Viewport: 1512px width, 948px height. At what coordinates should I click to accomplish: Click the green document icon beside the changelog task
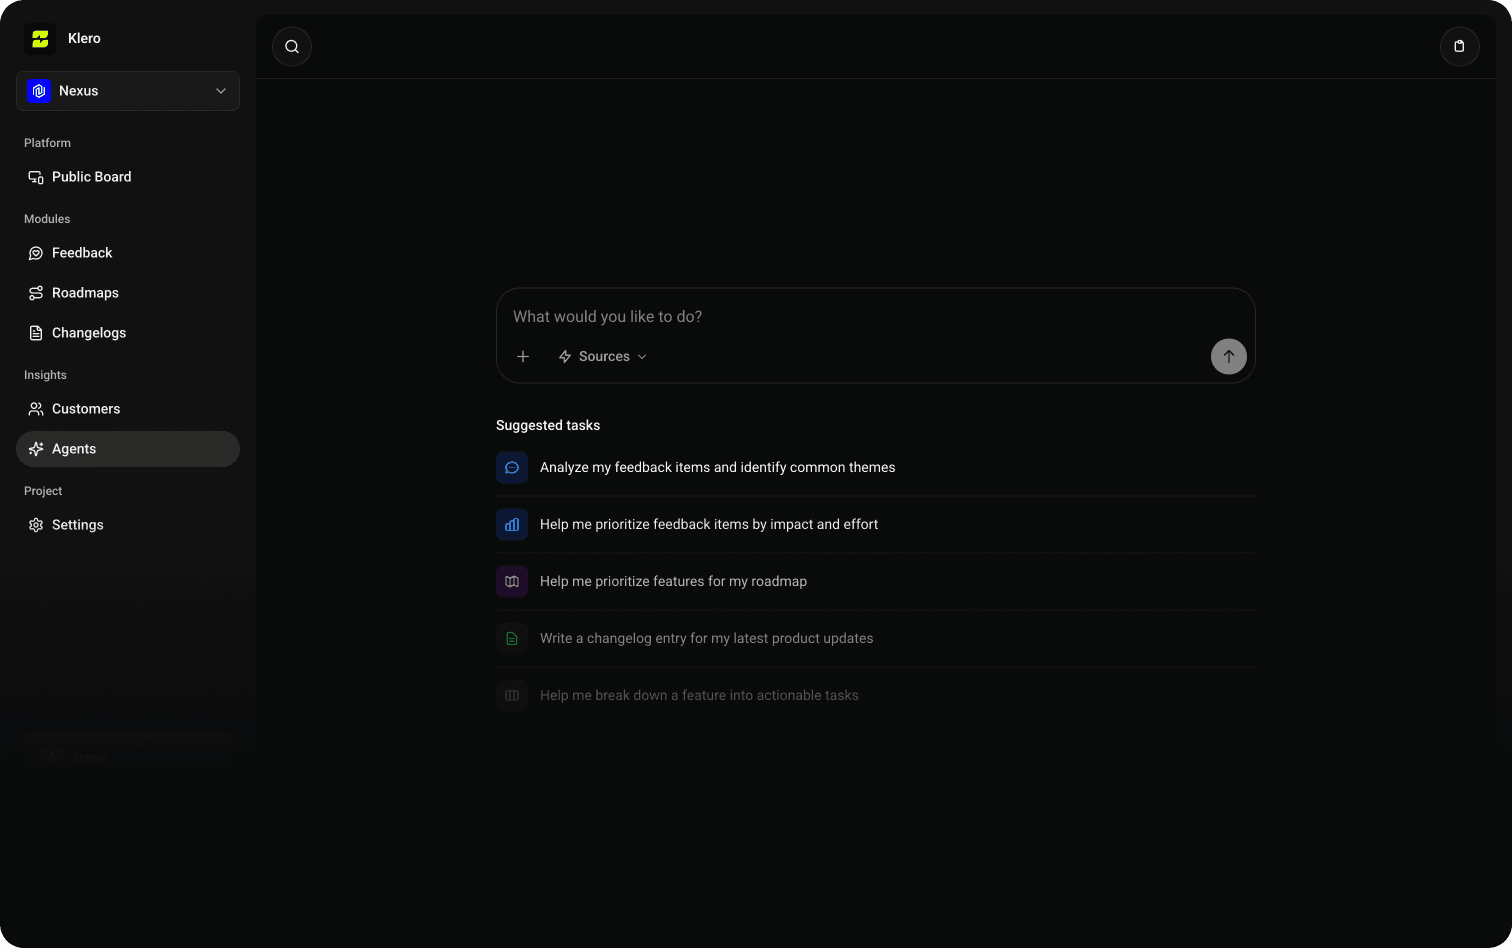tap(511, 637)
